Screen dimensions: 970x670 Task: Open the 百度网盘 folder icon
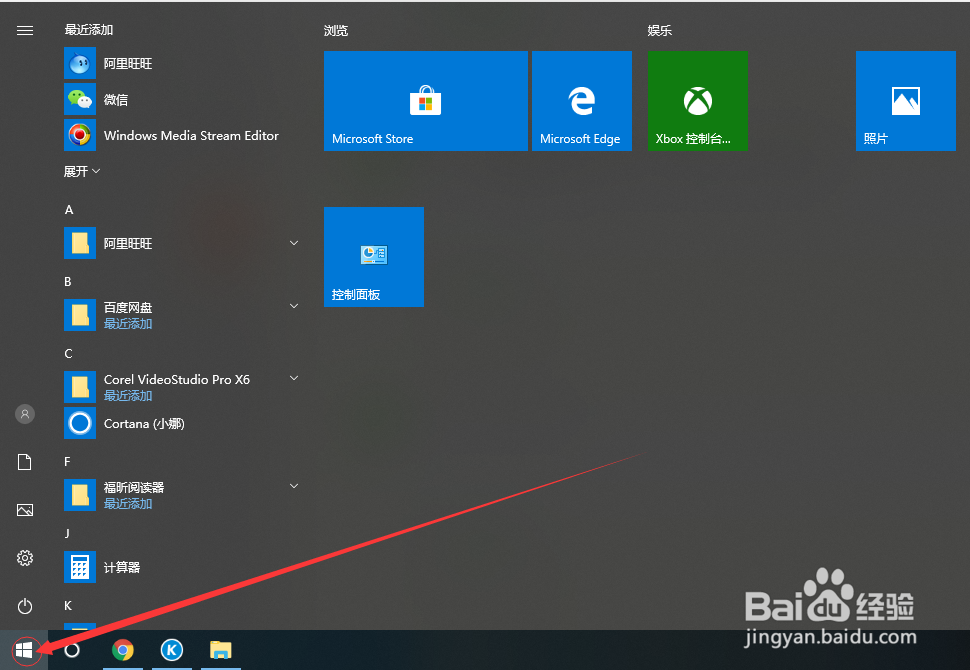80,315
